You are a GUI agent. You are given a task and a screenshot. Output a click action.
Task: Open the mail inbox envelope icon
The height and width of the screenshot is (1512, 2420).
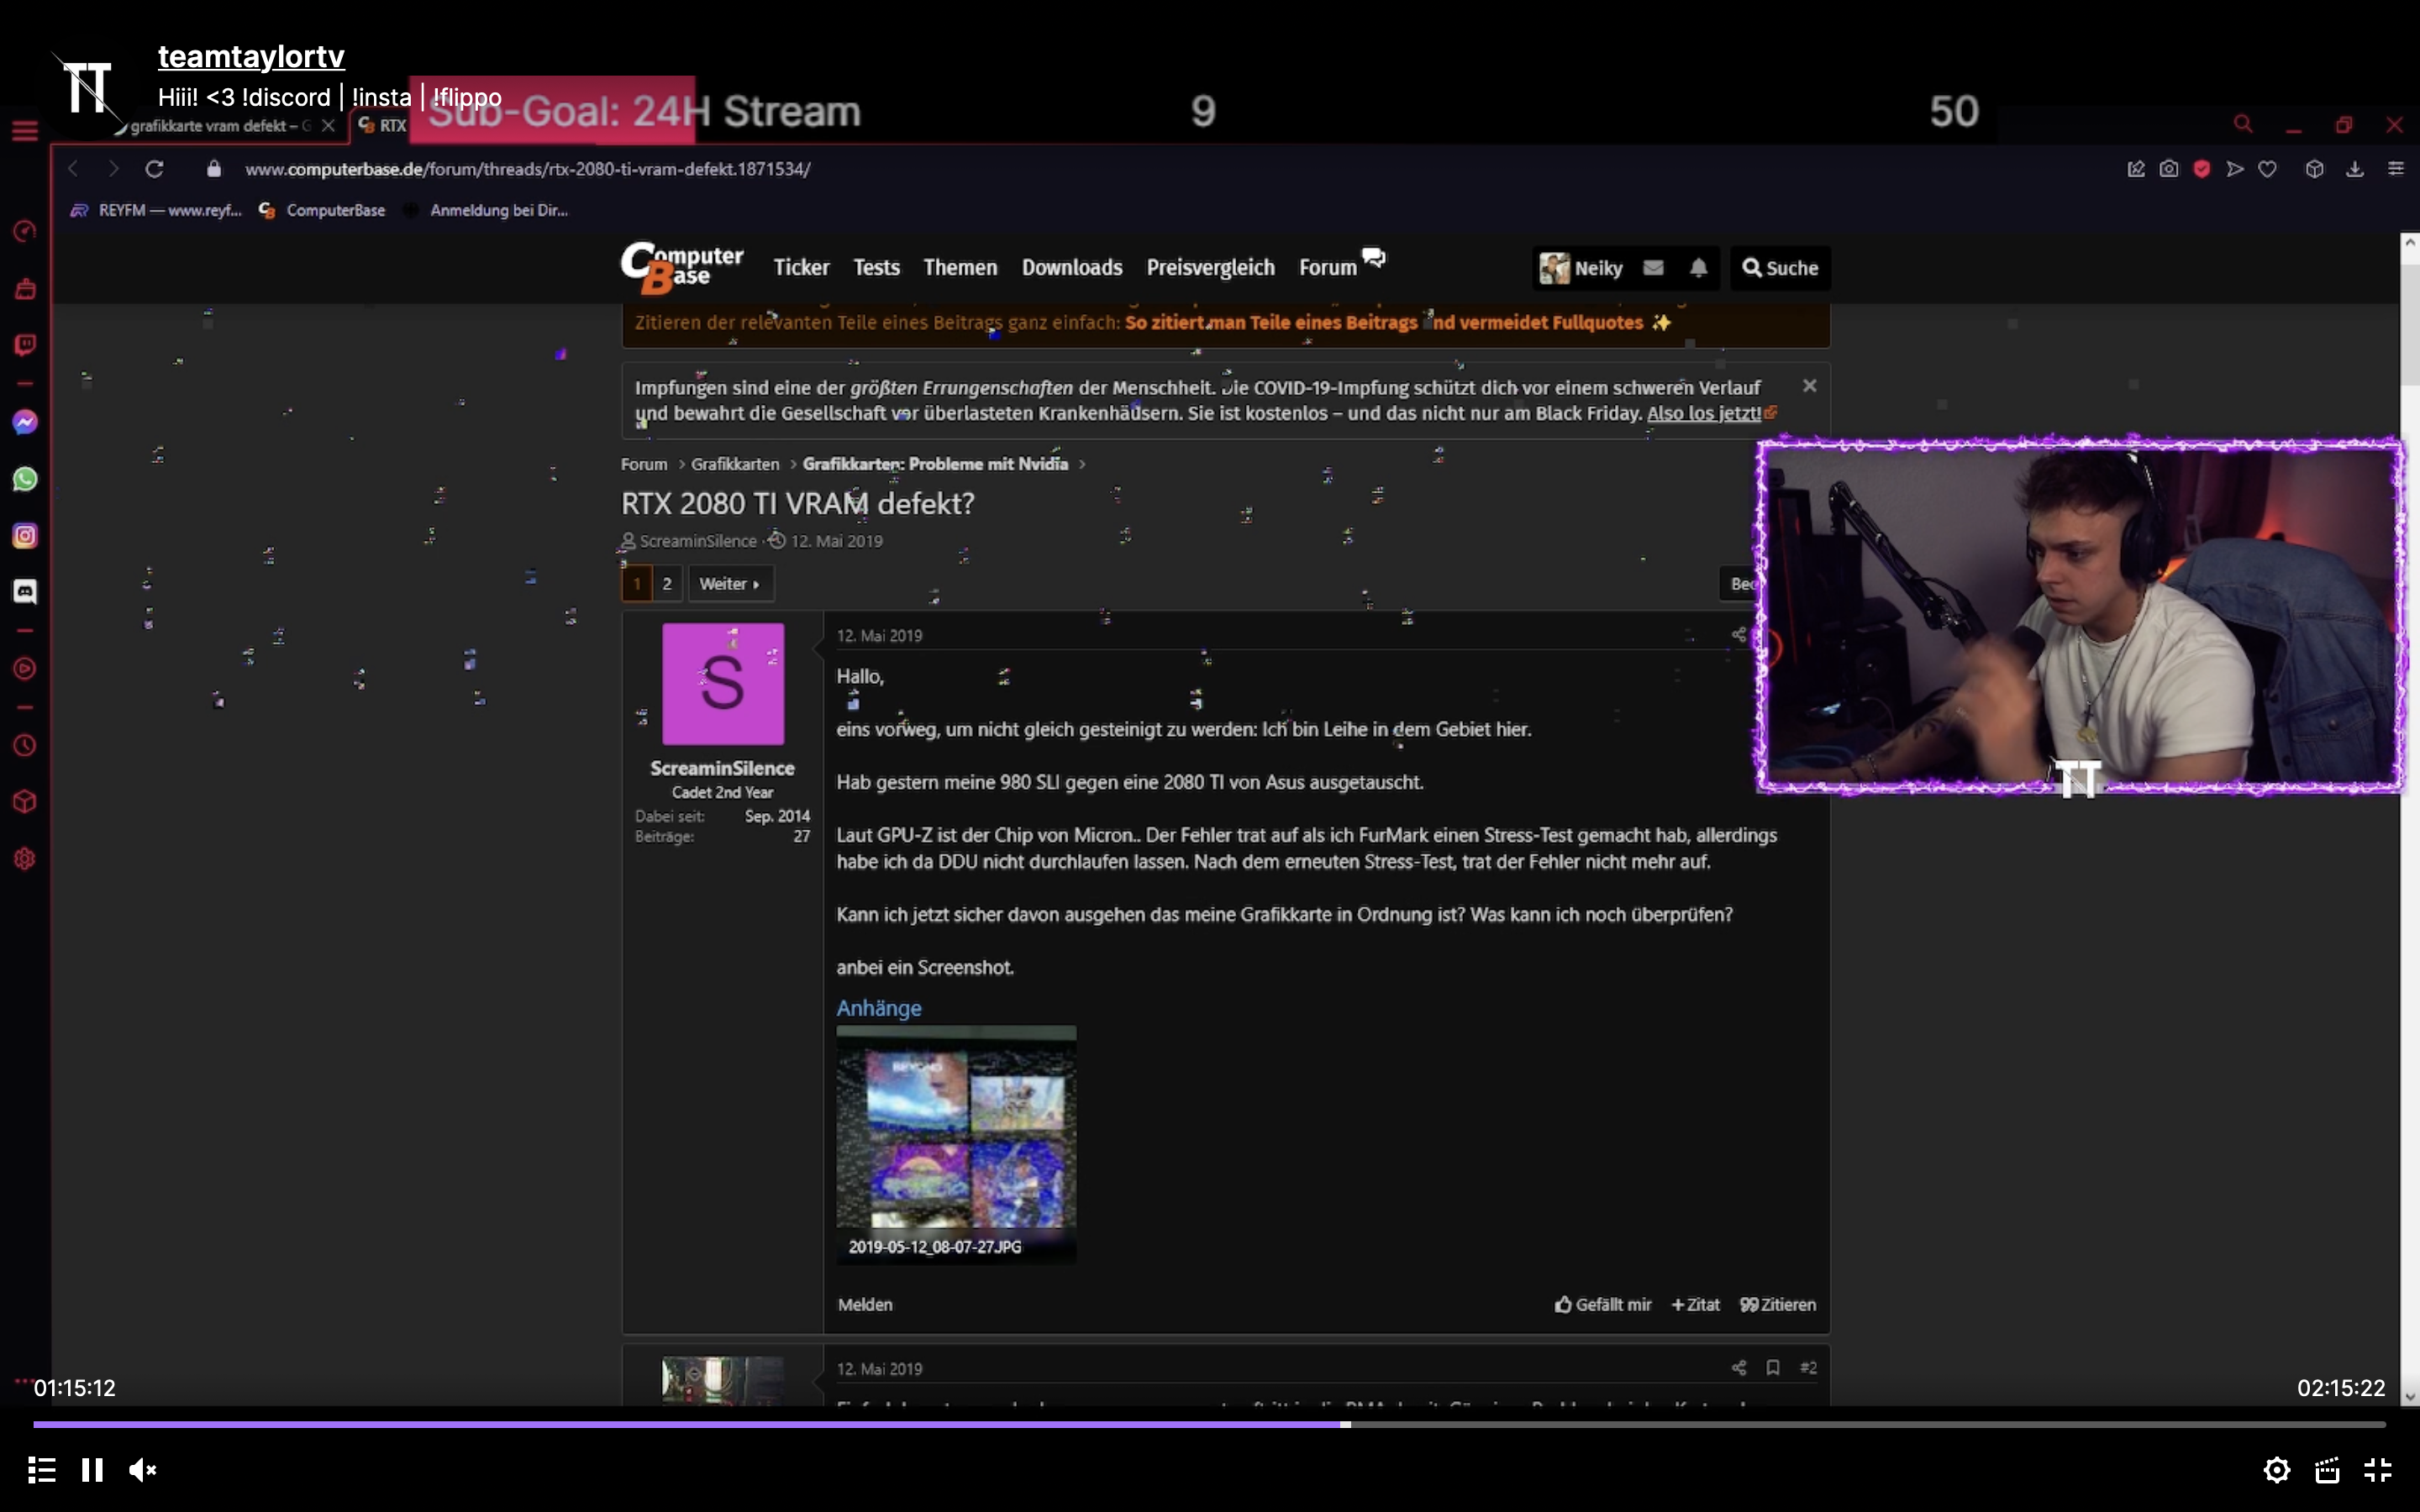click(1653, 268)
